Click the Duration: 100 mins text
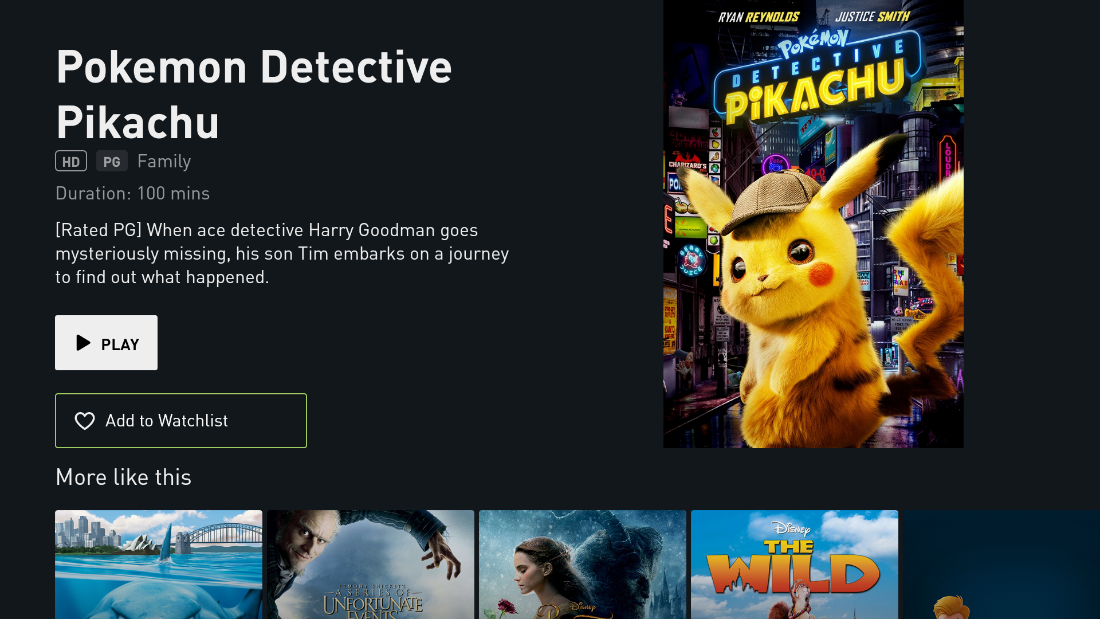 click(x=133, y=193)
